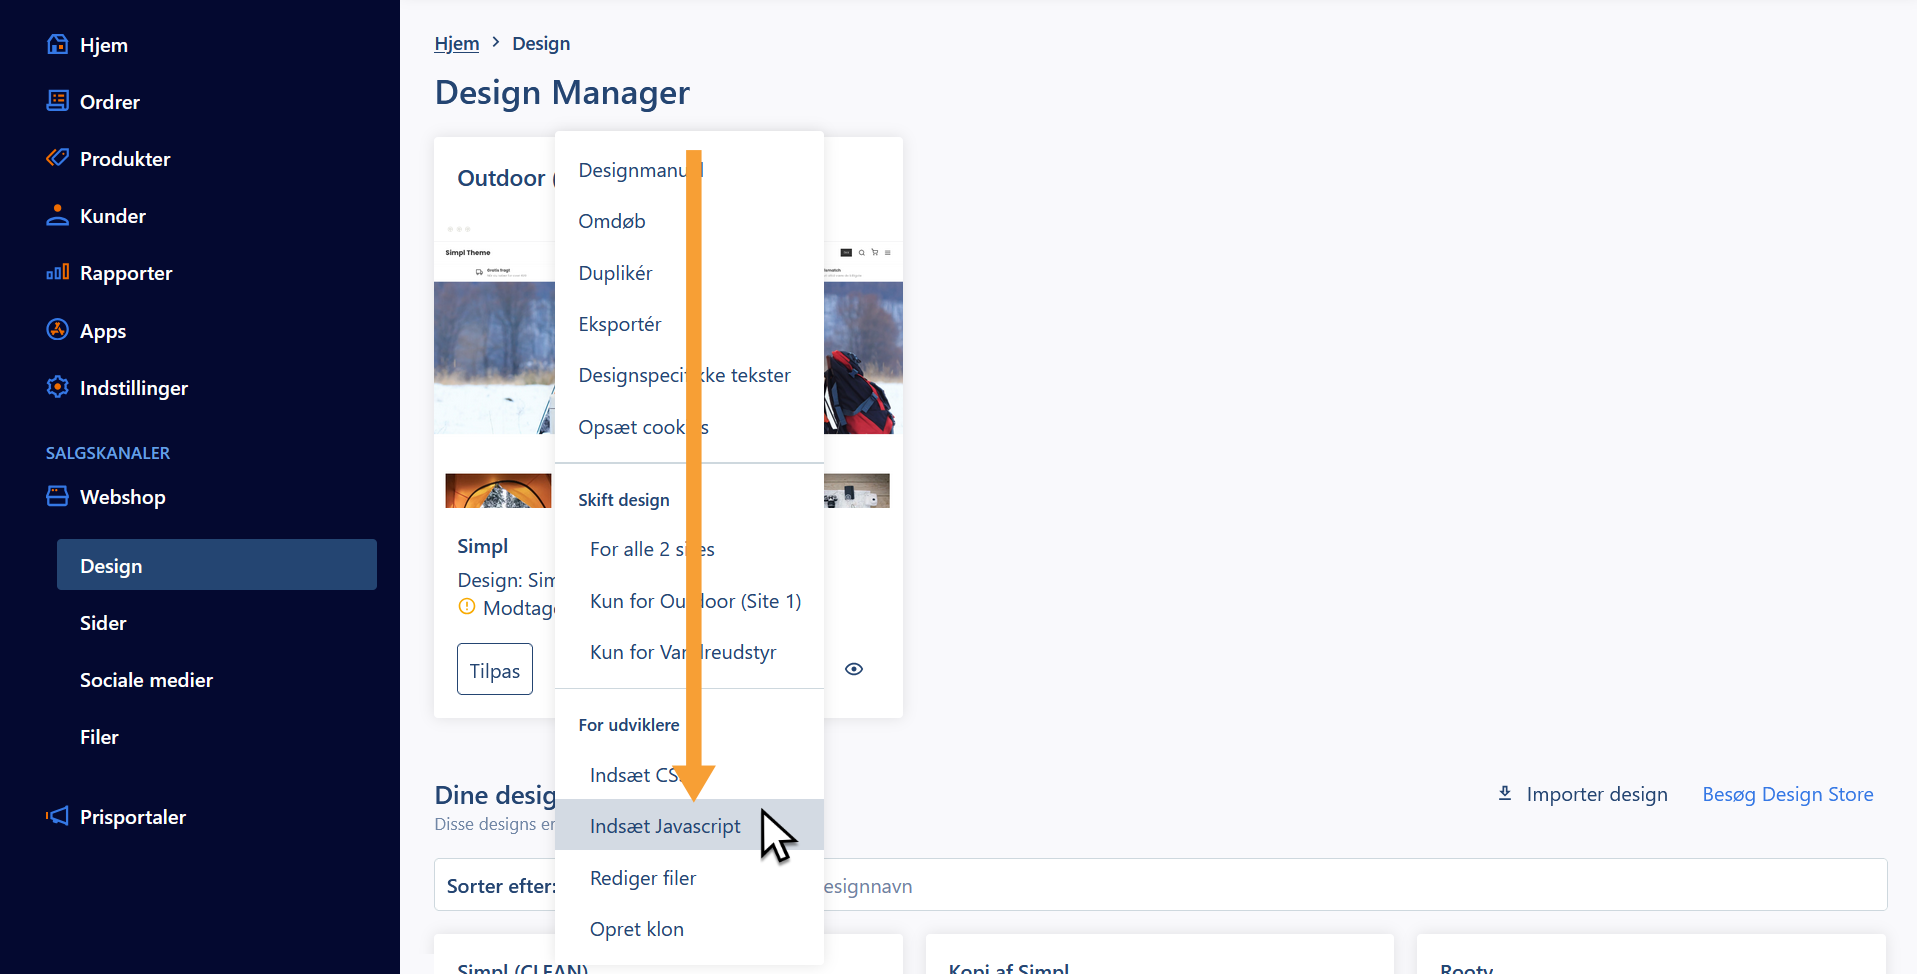1917x974 pixels.
Task: Open the Sider tab in sidebar
Action: coord(103,623)
